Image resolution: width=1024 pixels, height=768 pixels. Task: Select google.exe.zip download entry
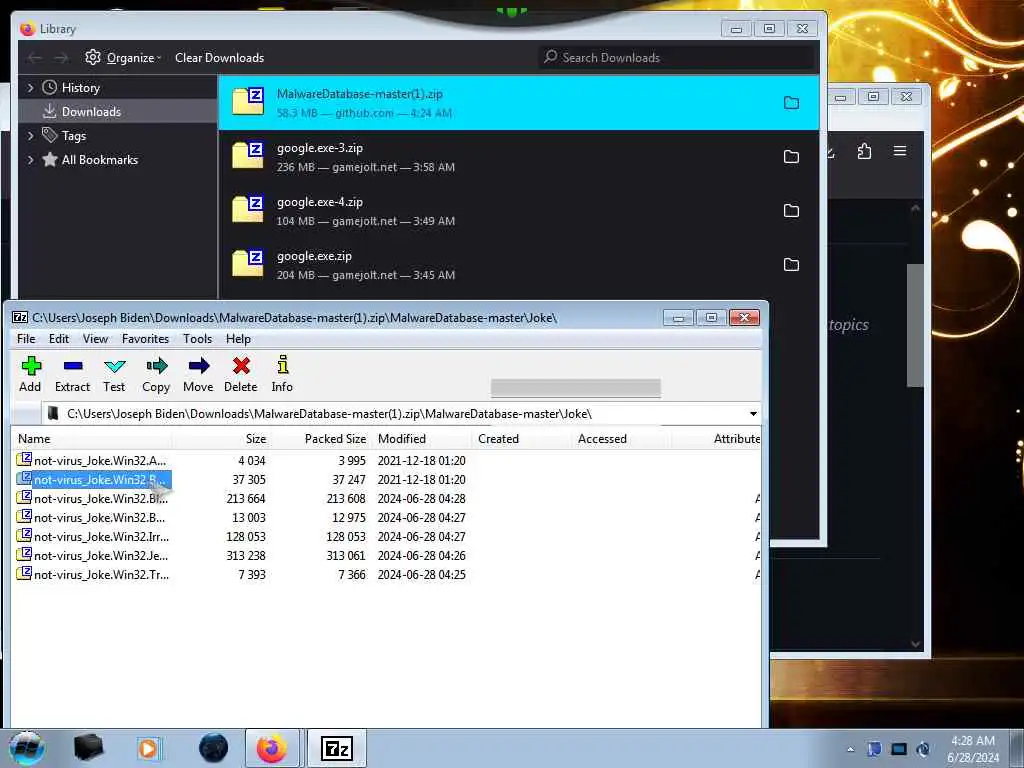(519, 264)
